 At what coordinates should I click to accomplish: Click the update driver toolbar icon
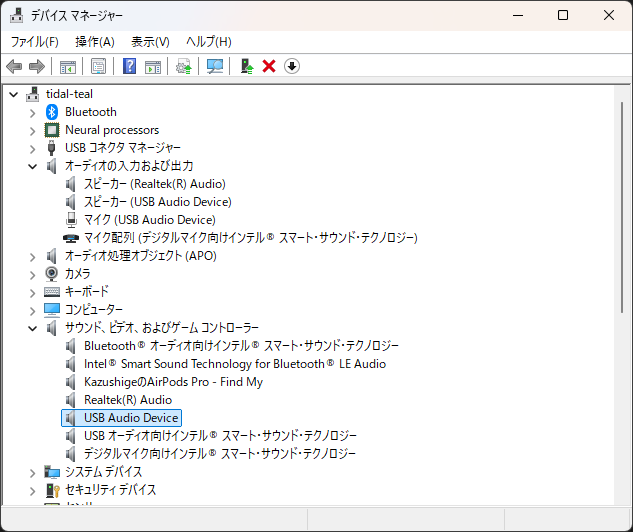coord(247,66)
